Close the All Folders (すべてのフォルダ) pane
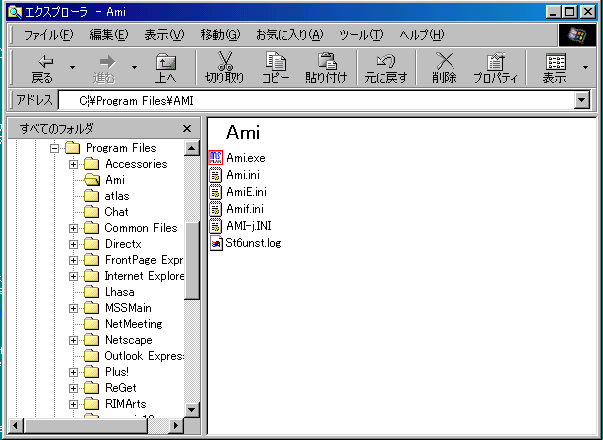This screenshot has height=440, width=603. 186,128
